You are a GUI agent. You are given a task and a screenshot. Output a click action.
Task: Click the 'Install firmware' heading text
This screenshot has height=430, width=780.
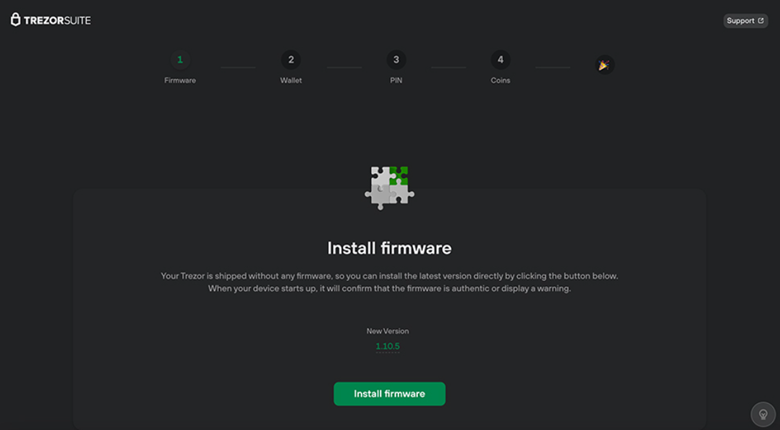click(x=390, y=248)
